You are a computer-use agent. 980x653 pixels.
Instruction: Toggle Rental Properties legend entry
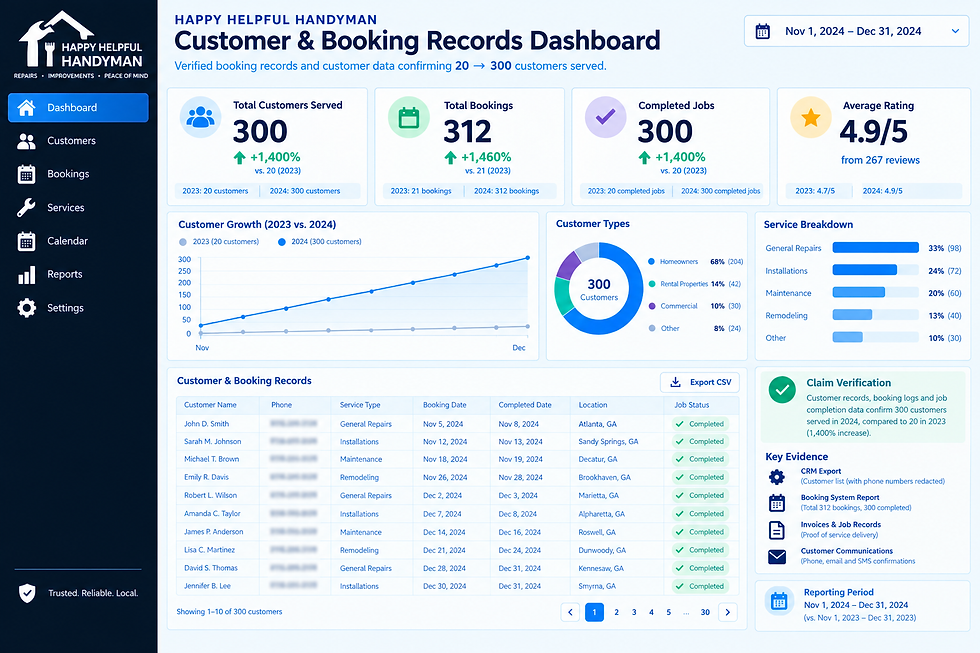pos(694,284)
